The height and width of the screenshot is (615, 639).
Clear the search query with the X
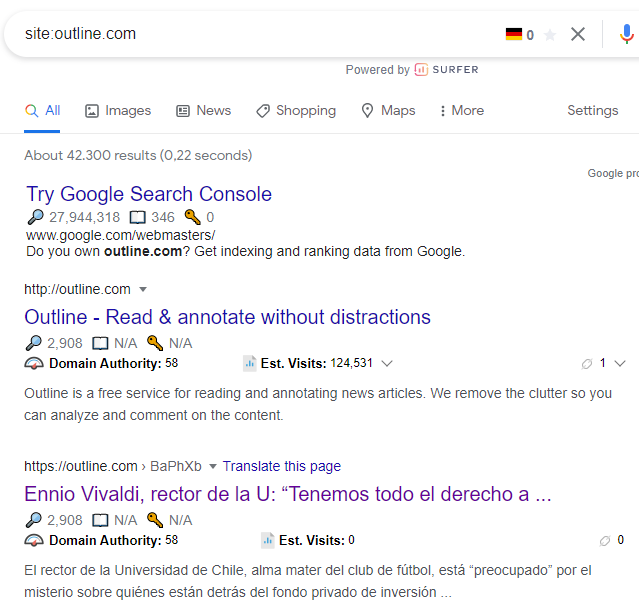[578, 34]
